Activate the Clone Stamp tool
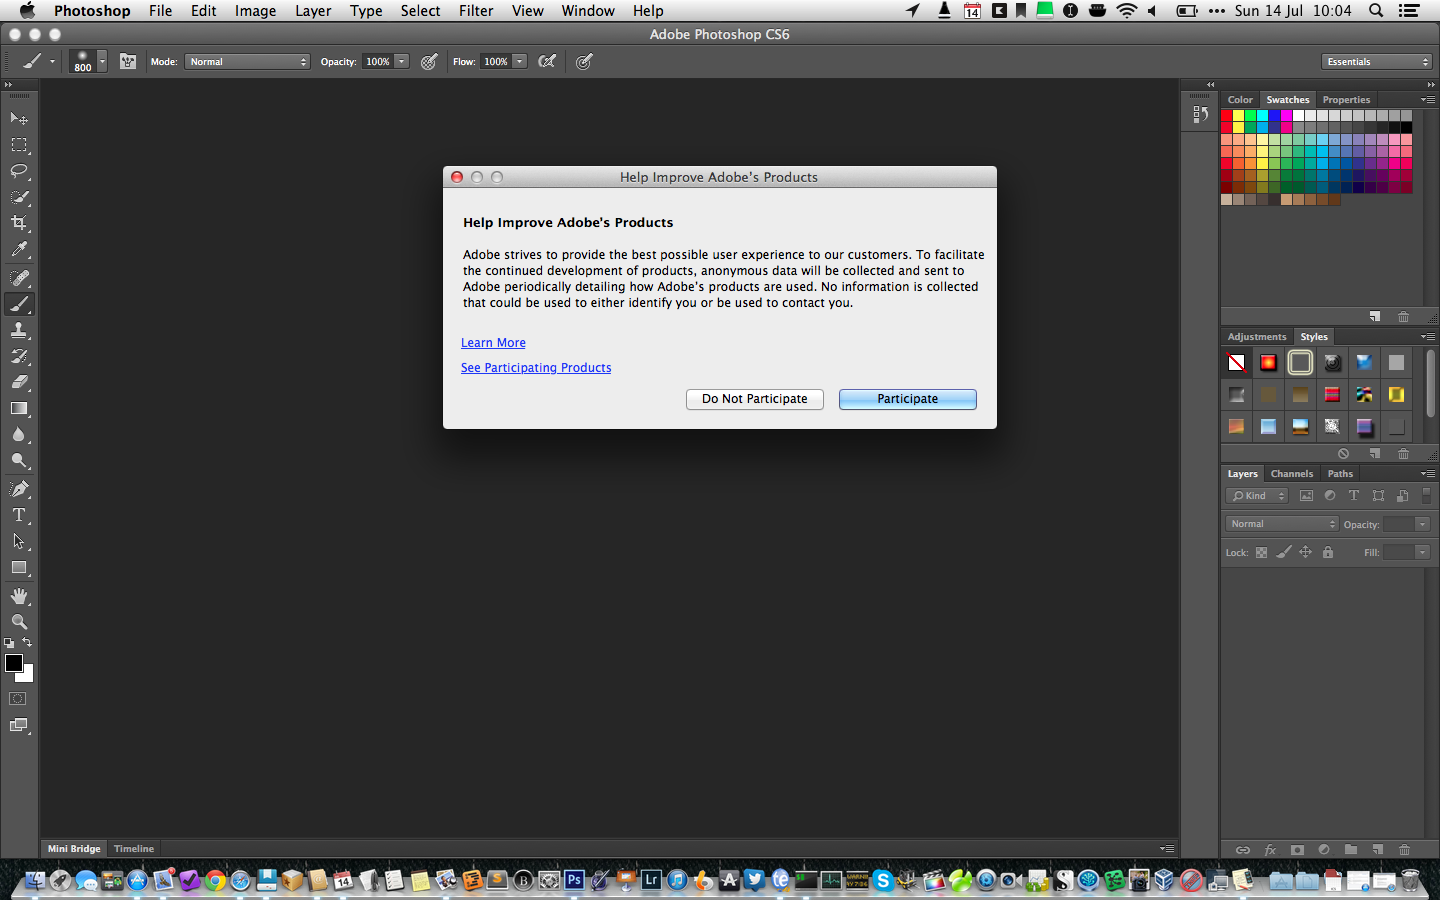 19,330
